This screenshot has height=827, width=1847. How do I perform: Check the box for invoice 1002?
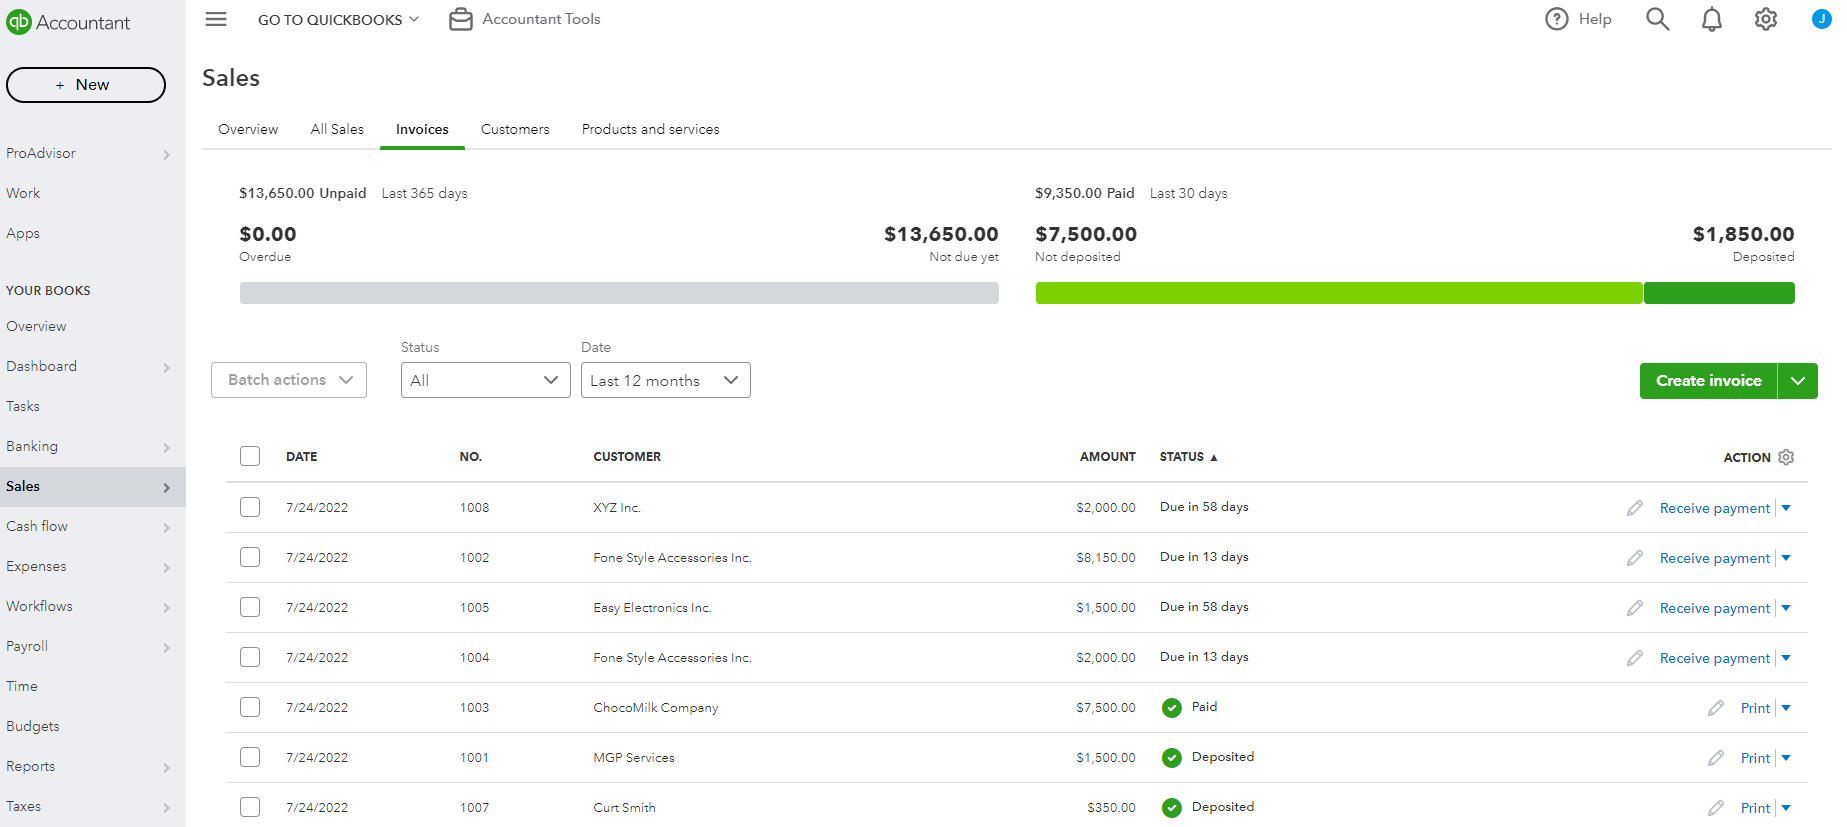[250, 557]
